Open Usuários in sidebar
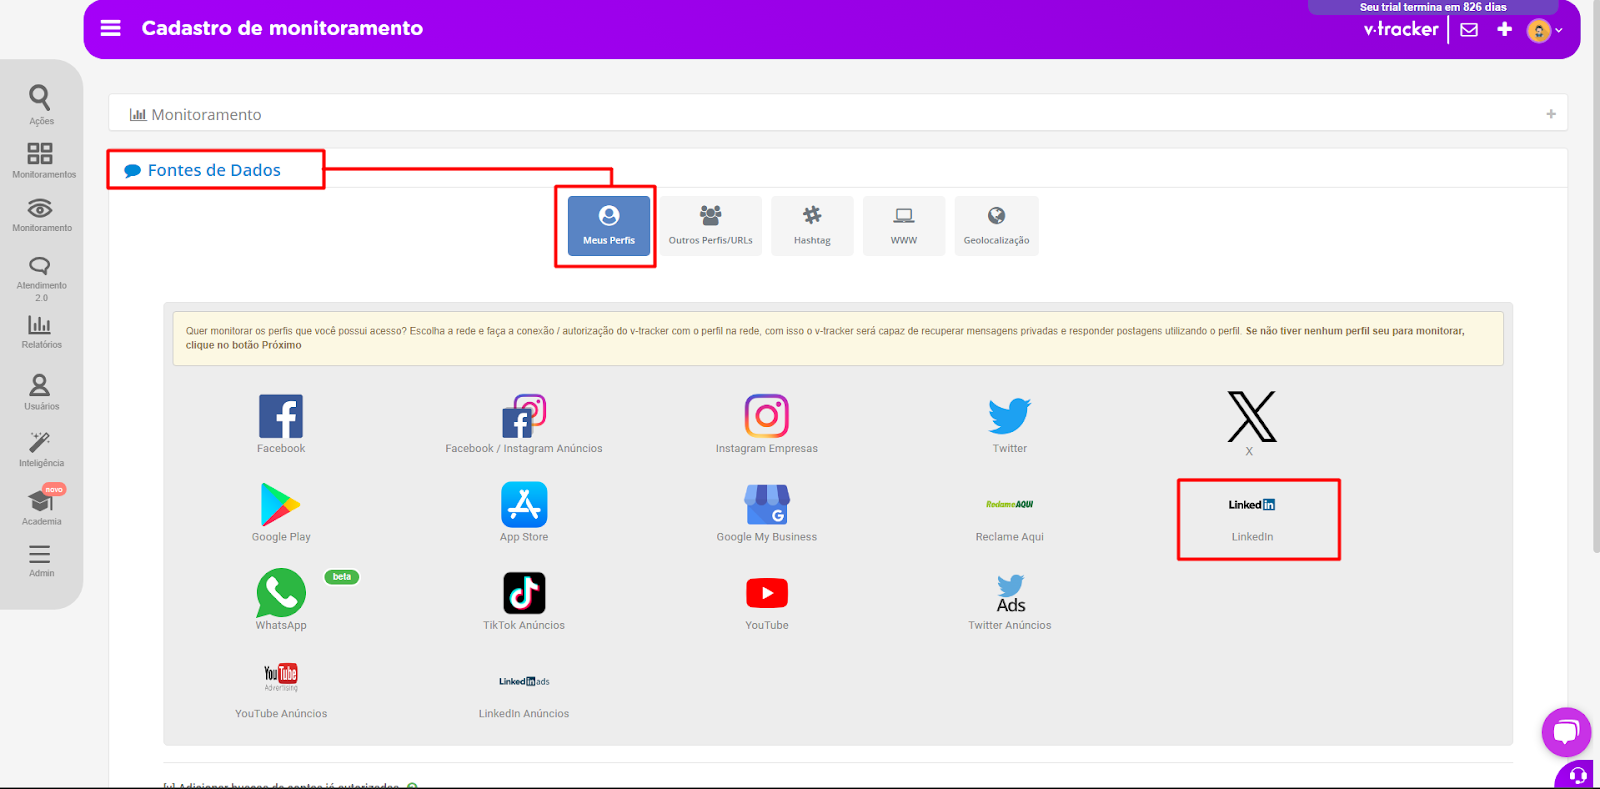 [x=41, y=391]
